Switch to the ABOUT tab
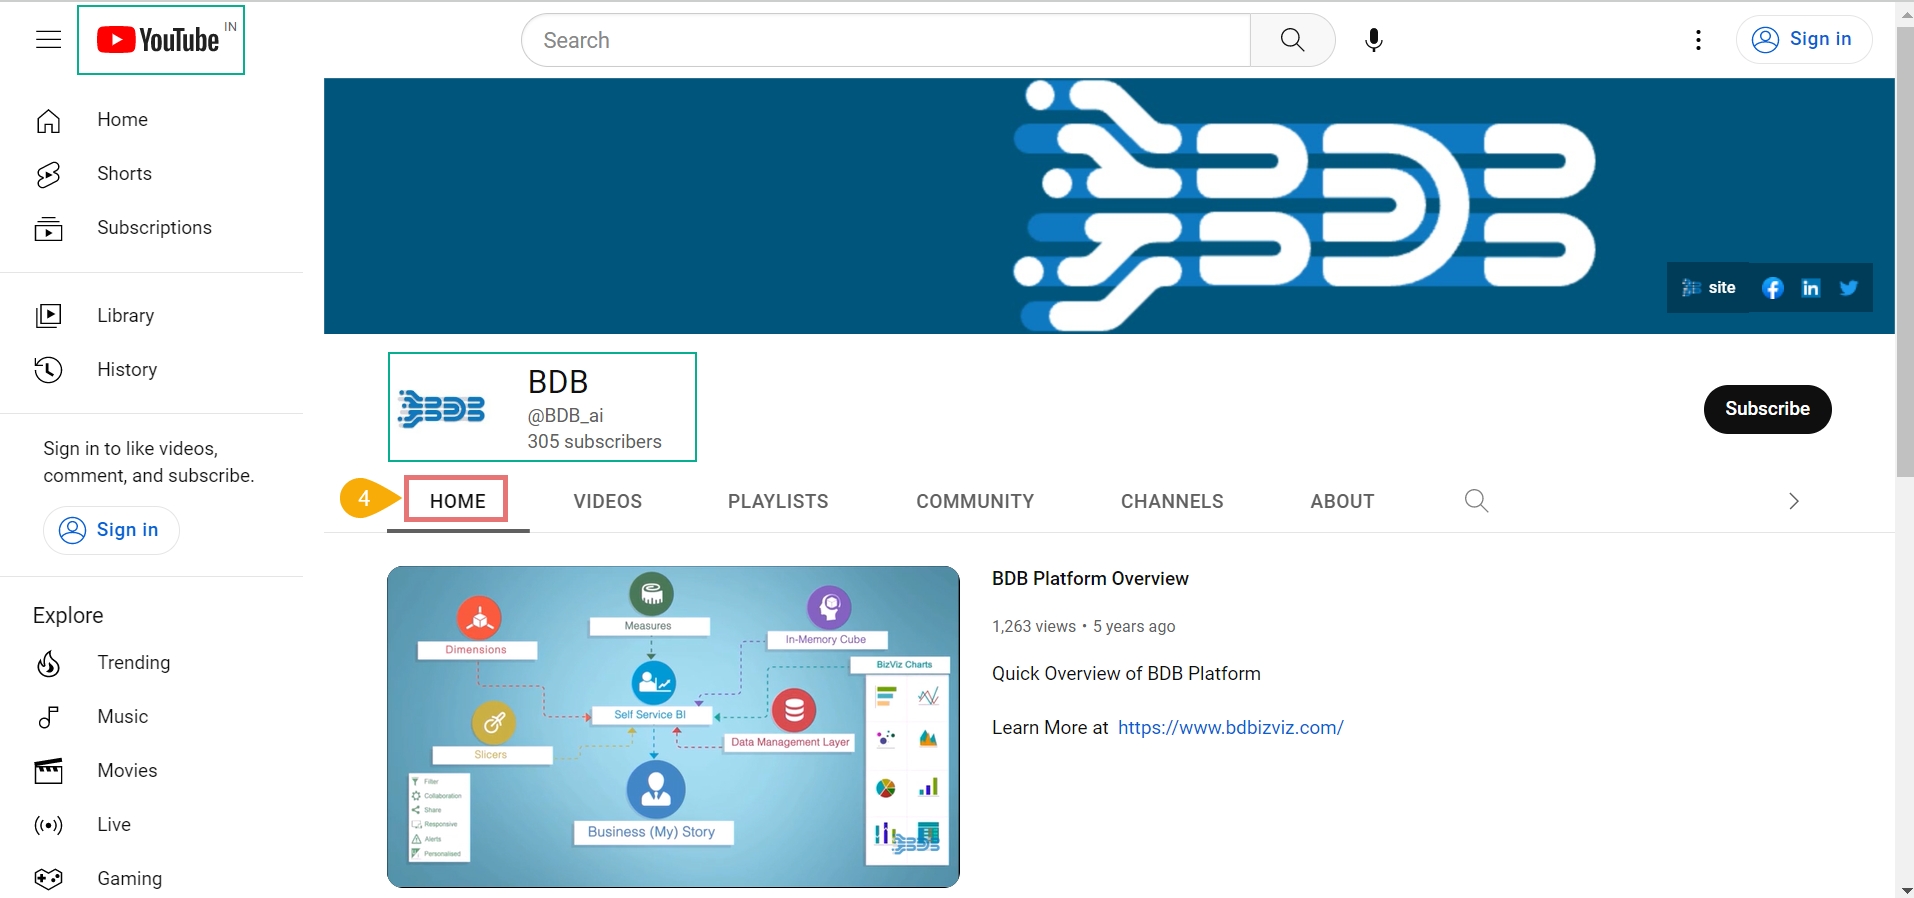The width and height of the screenshot is (1914, 898). point(1342,501)
